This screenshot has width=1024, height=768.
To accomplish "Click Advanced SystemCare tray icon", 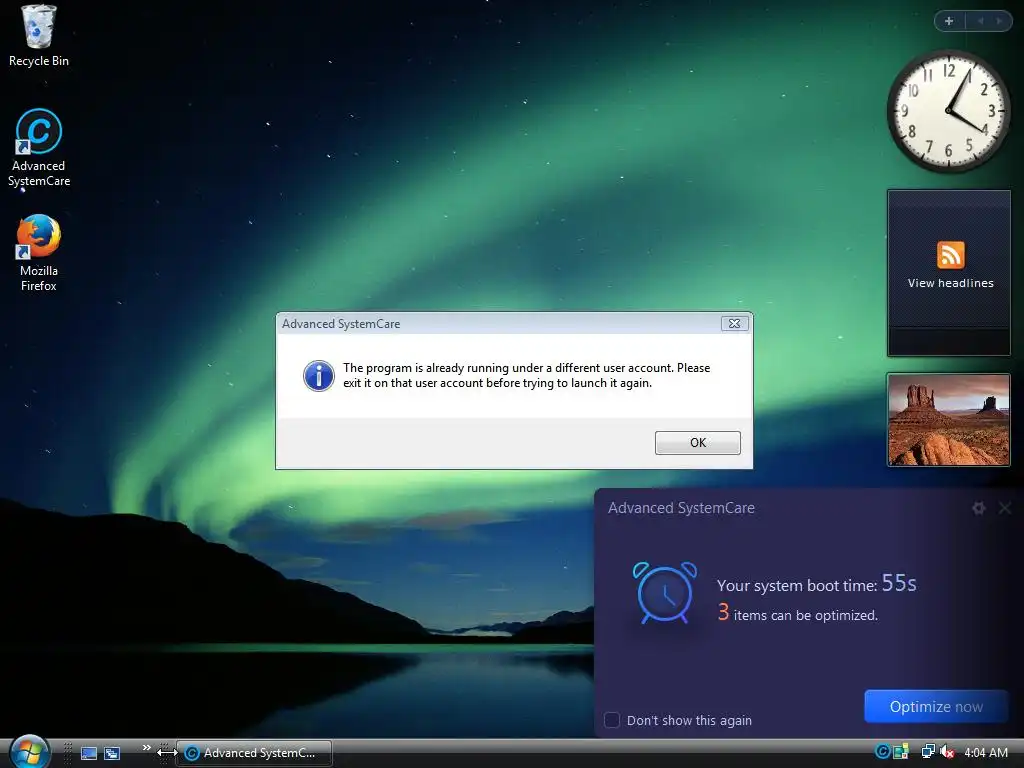I will click(882, 752).
